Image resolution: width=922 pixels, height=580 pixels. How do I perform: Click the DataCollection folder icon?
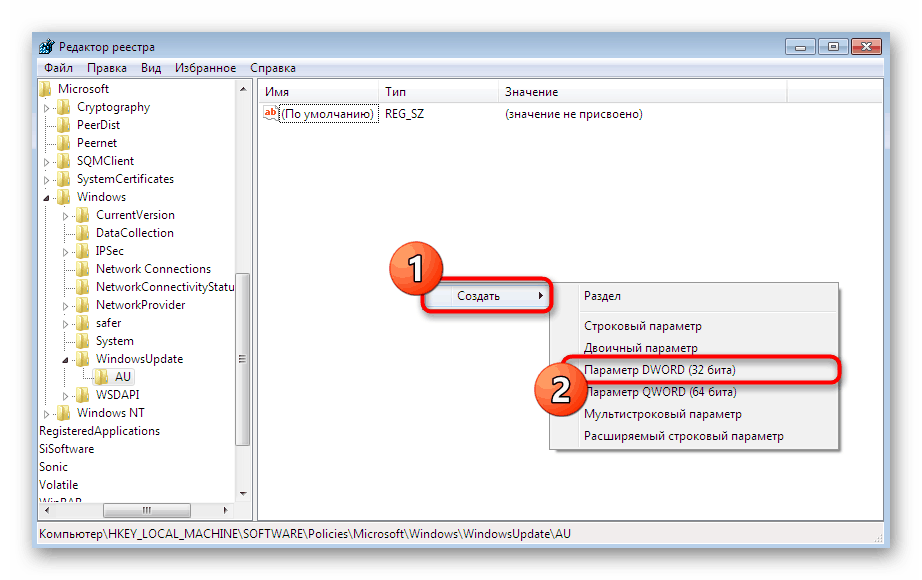tap(83, 233)
